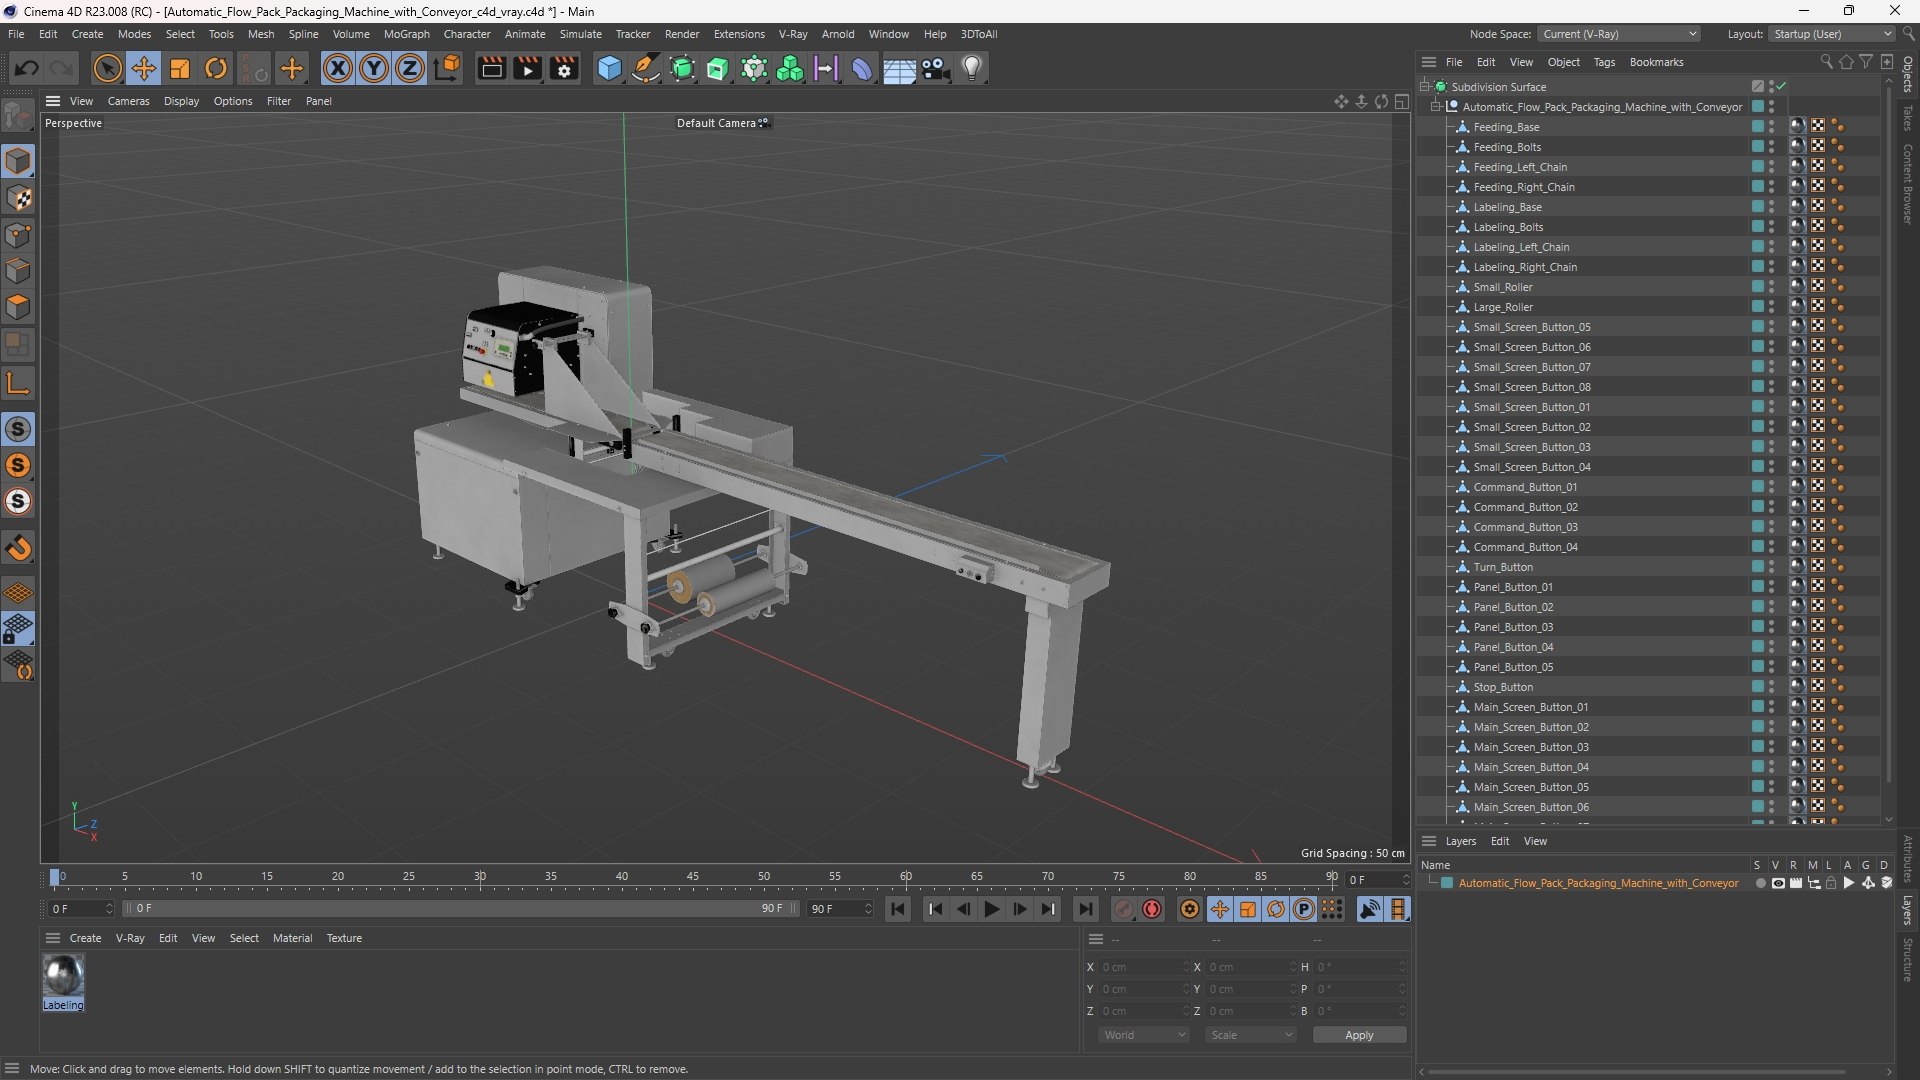Click the Apply button
1920x1080 pixels.
point(1359,1035)
